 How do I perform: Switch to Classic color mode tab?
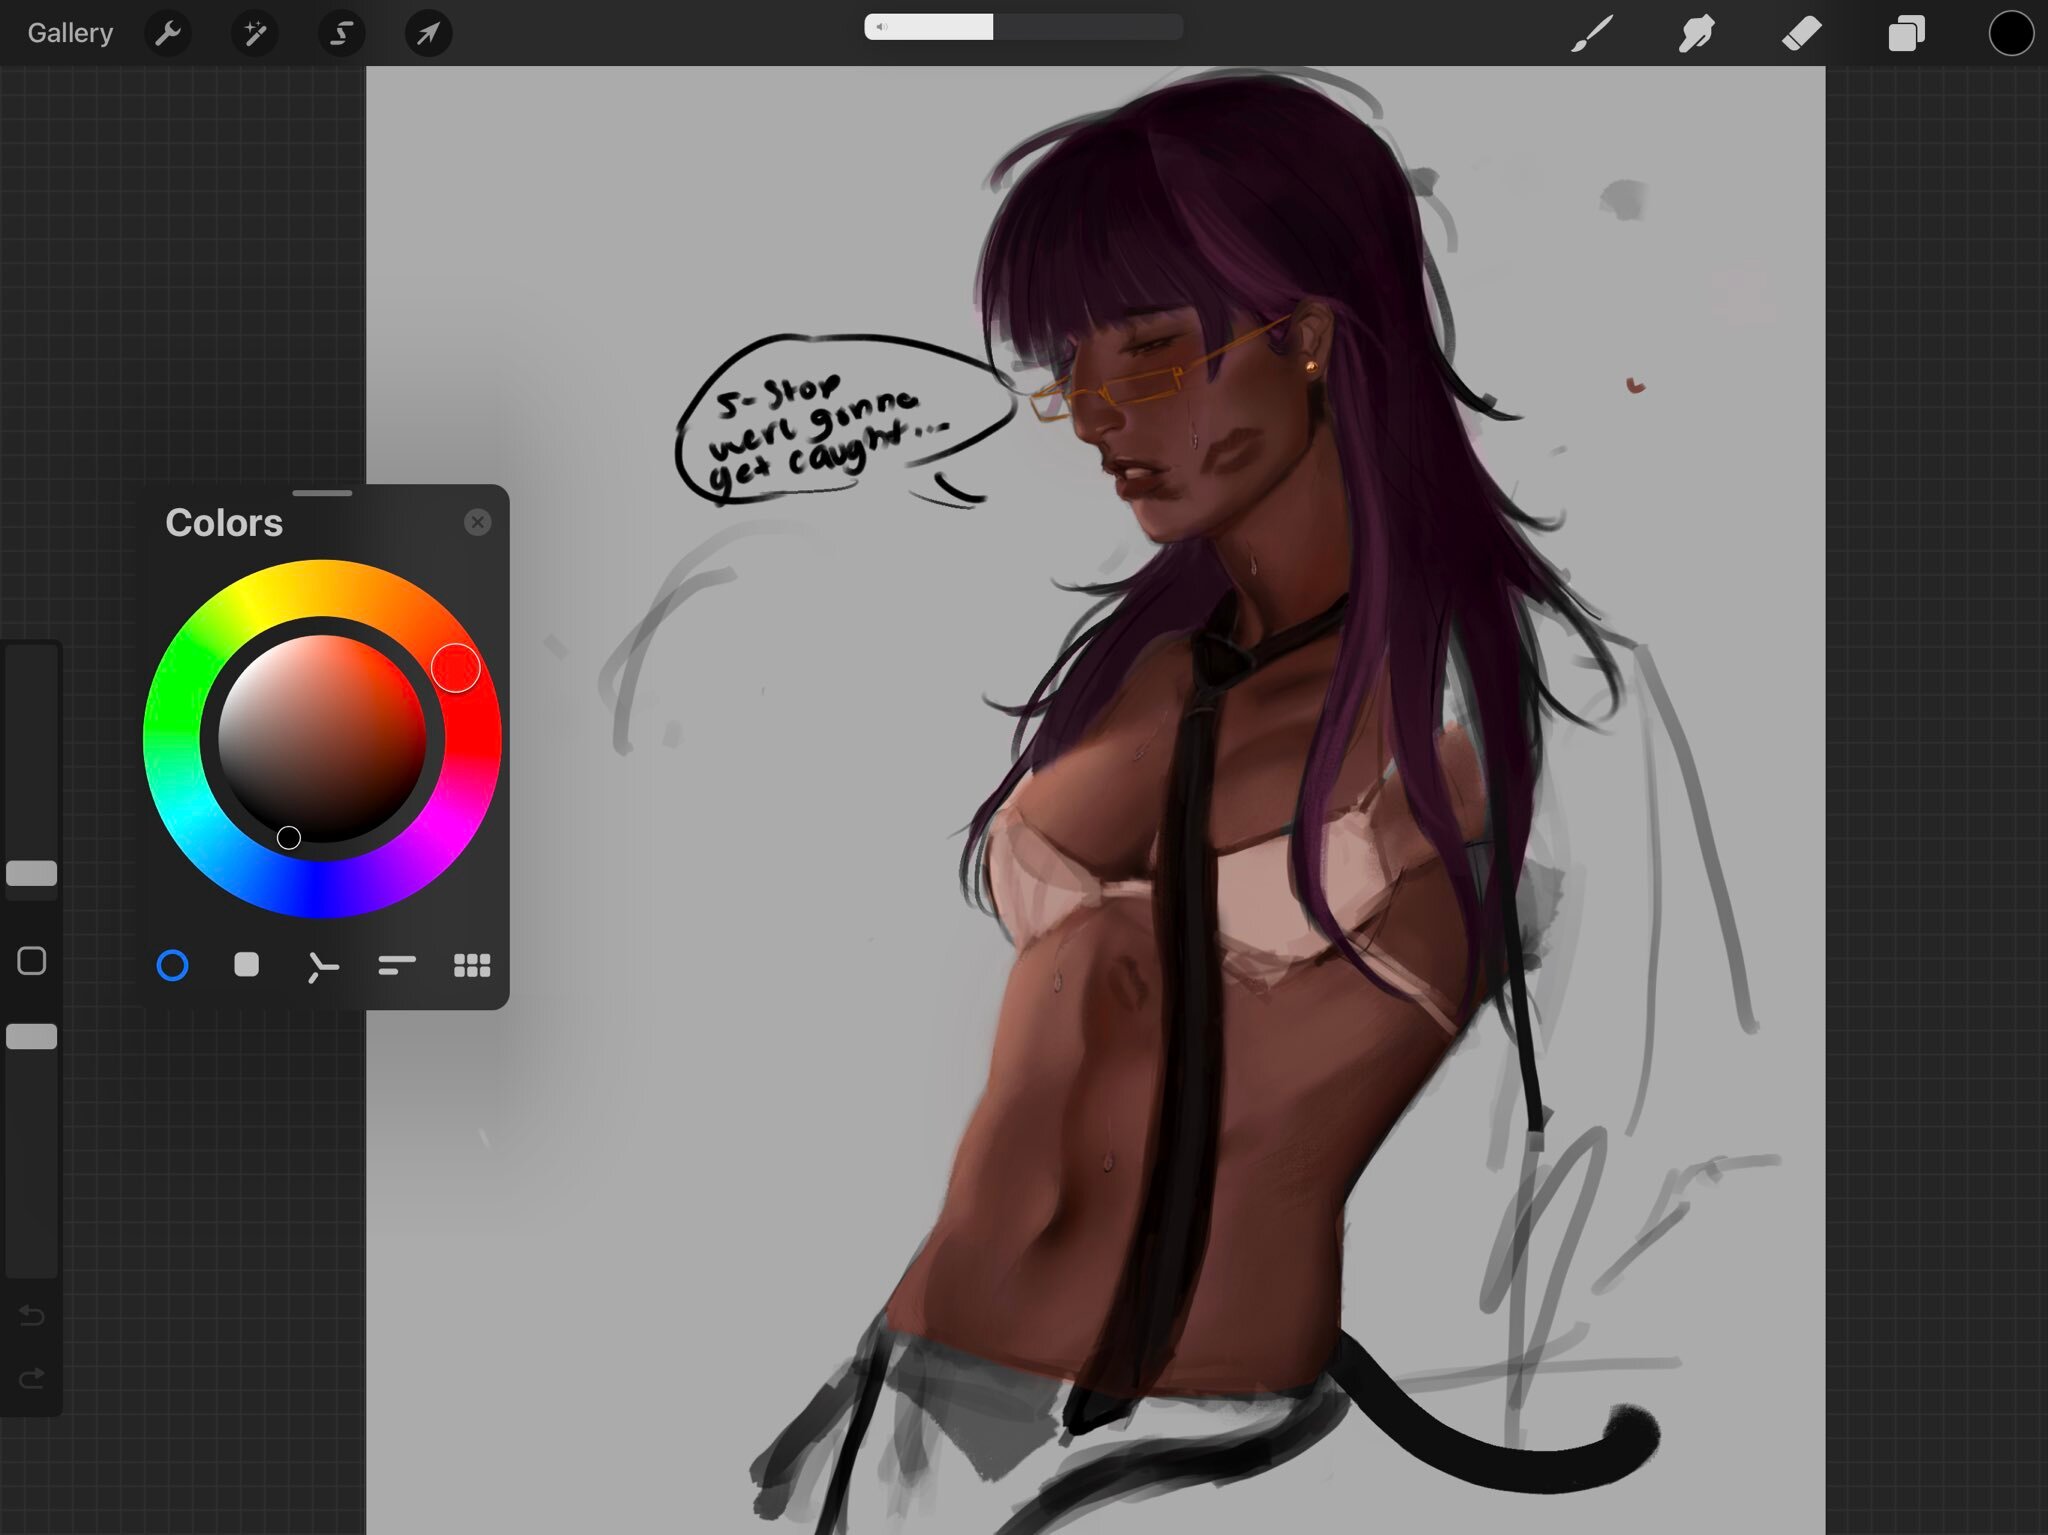(246, 965)
